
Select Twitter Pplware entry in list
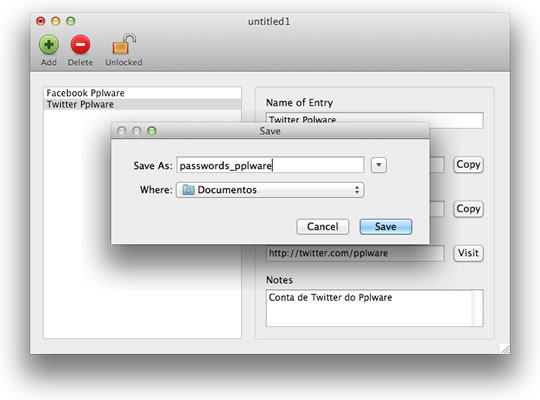click(142, 104)
